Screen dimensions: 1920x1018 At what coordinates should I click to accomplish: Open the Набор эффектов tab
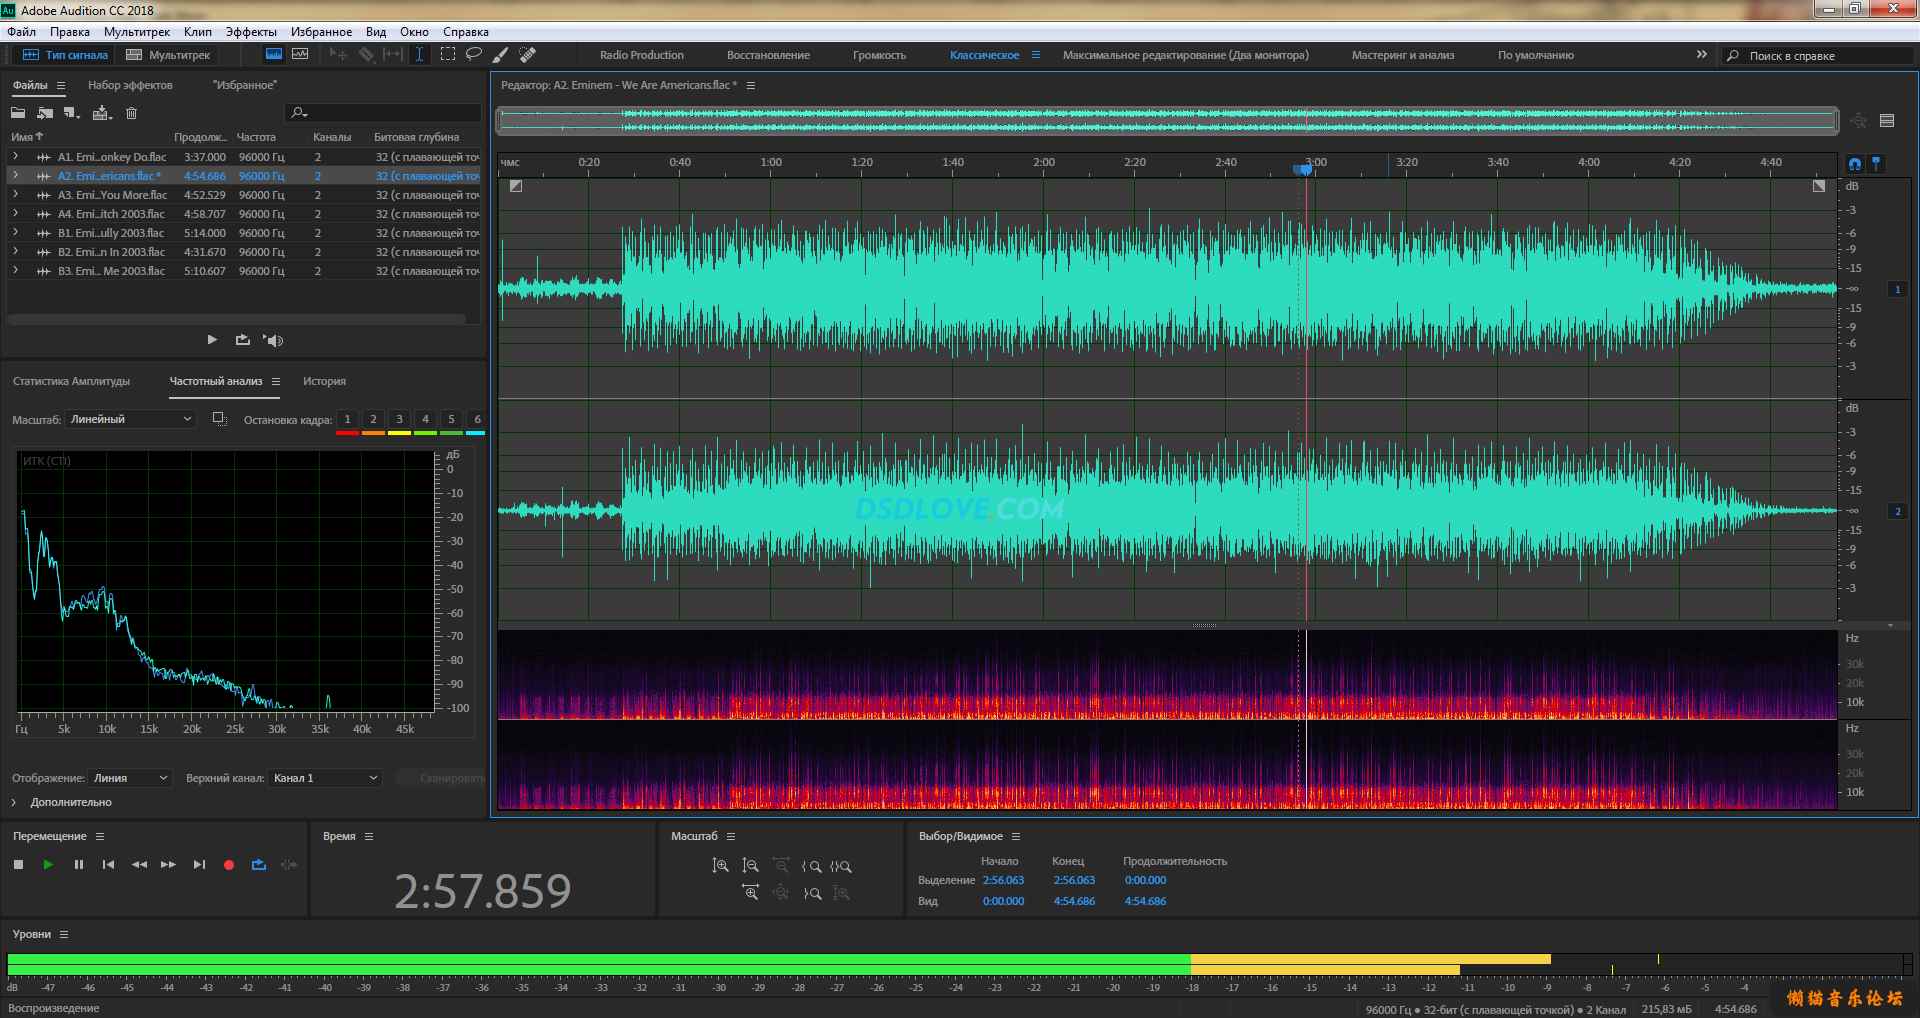click(130, 85)
